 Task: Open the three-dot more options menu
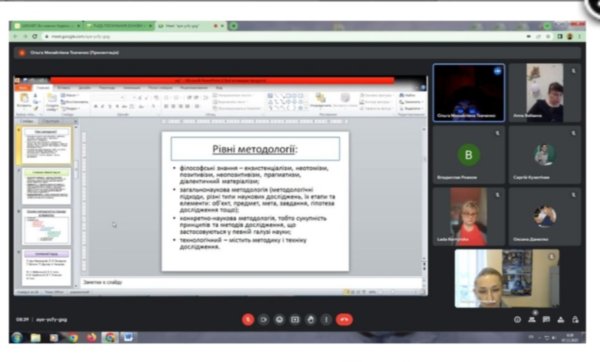326,320
